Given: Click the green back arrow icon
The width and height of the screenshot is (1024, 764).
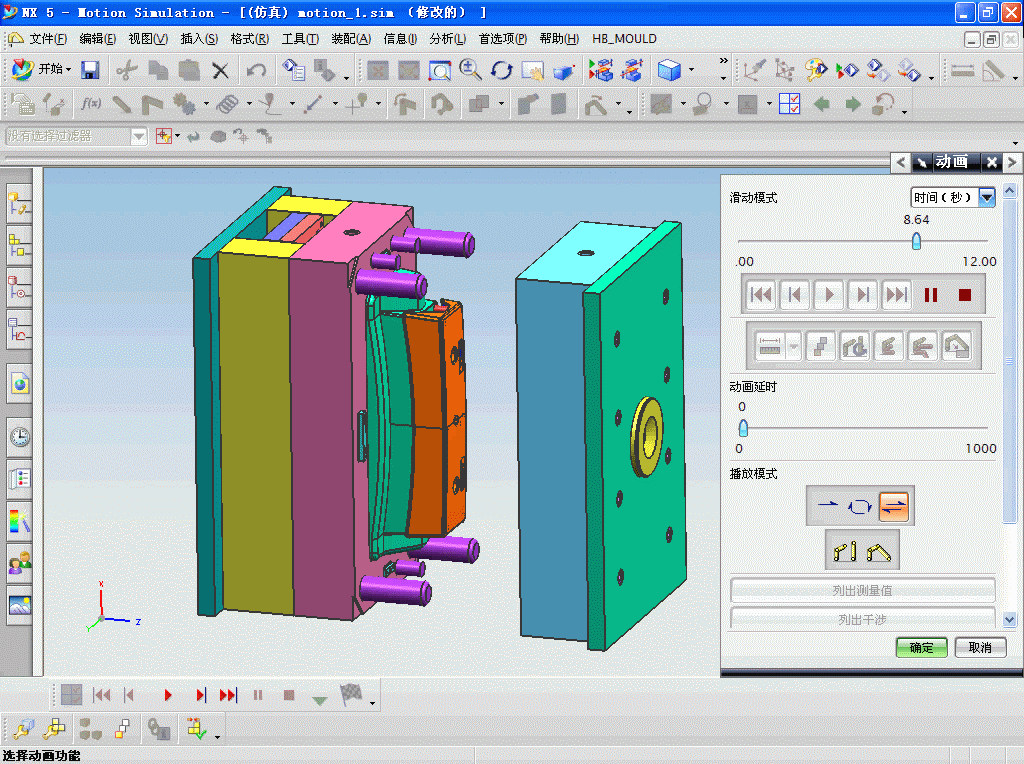Looking at the screenshot, I should pyautogui.click(x=822, y=104).
